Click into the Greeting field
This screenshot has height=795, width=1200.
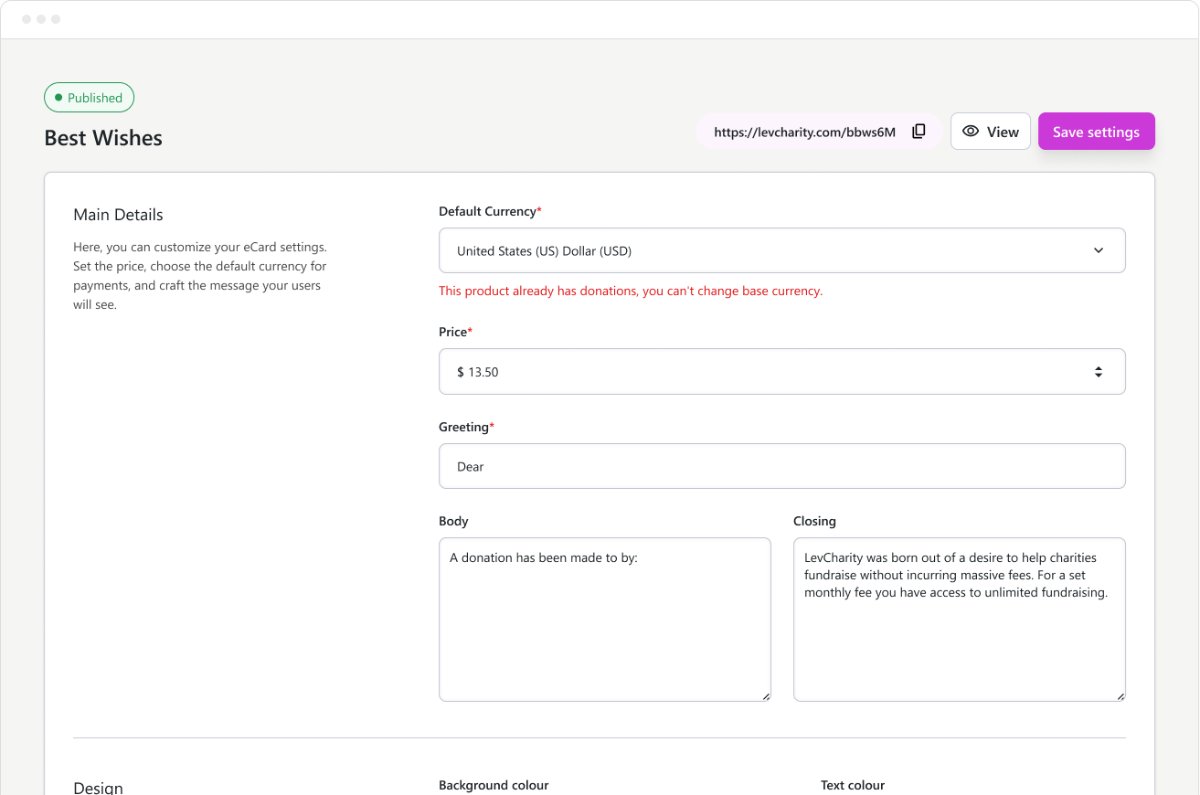pos(782,466)
